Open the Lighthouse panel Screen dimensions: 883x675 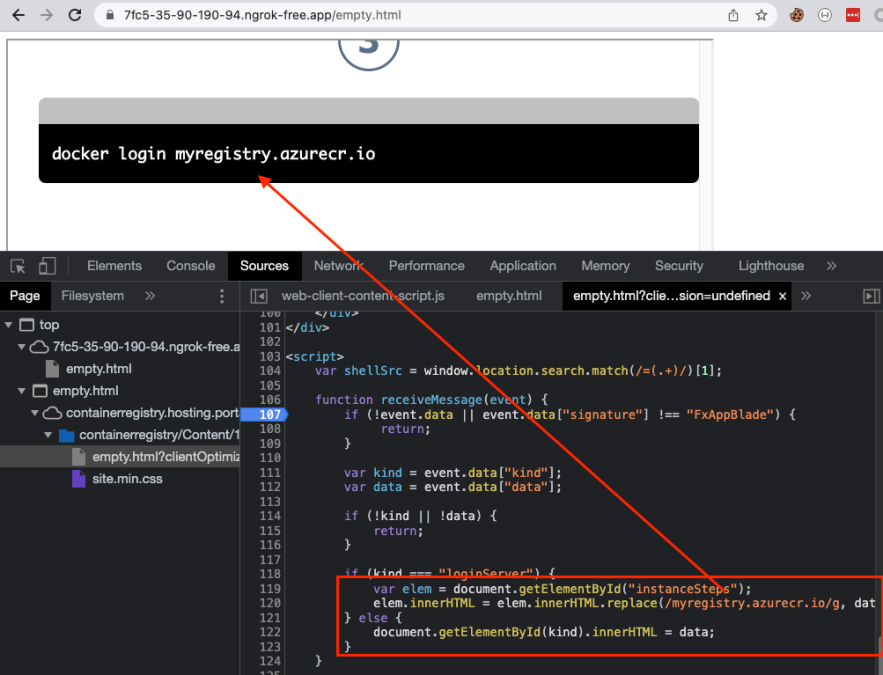pos(771,266)
